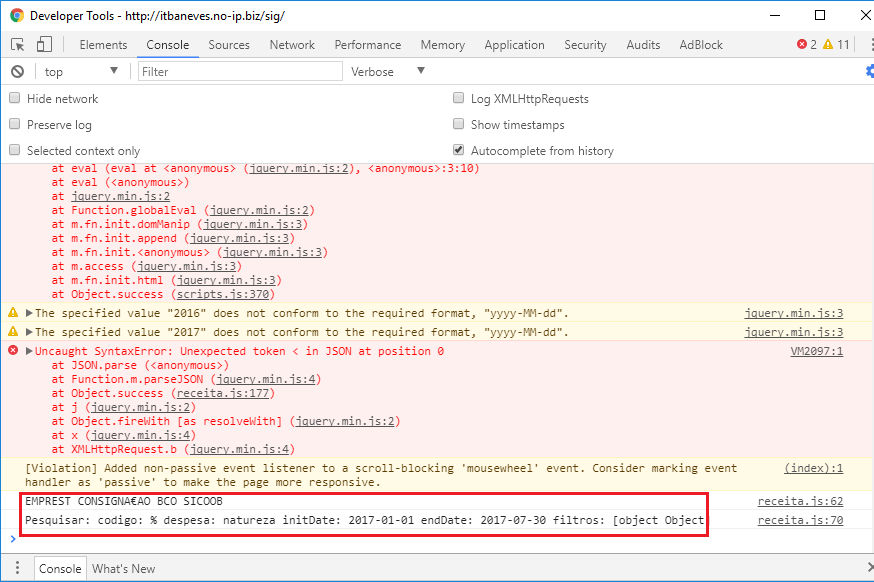
Task: Expand the Uncaught SyntaxError entry
Action: point(29,351)
